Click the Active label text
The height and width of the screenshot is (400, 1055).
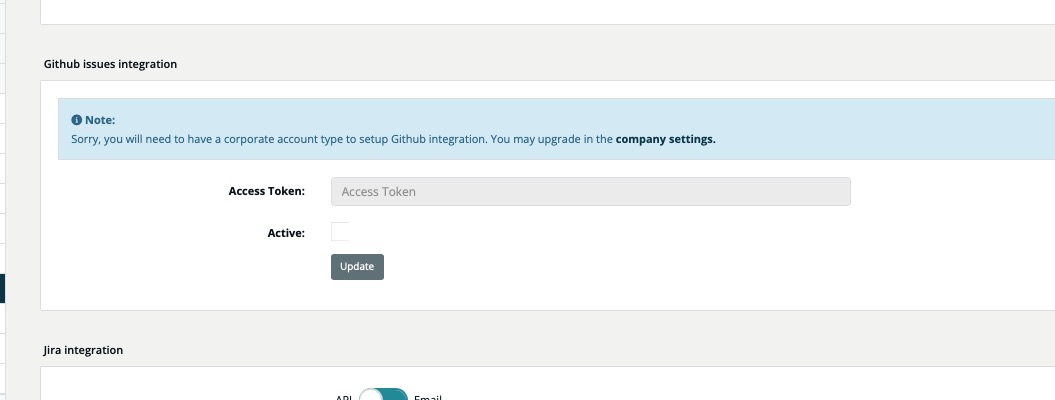click(x=286, y=233)
